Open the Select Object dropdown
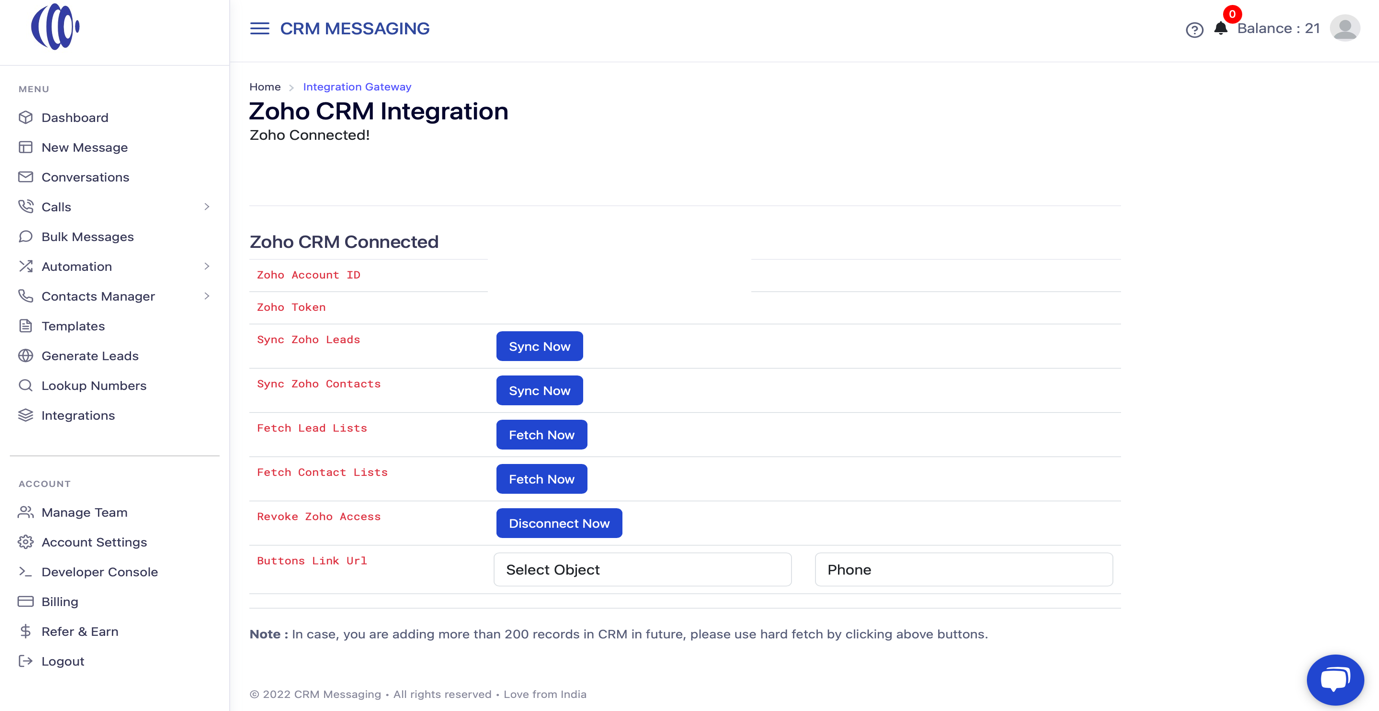The image size is (1379, 711). pyautogui.click(x=642, y=570)
